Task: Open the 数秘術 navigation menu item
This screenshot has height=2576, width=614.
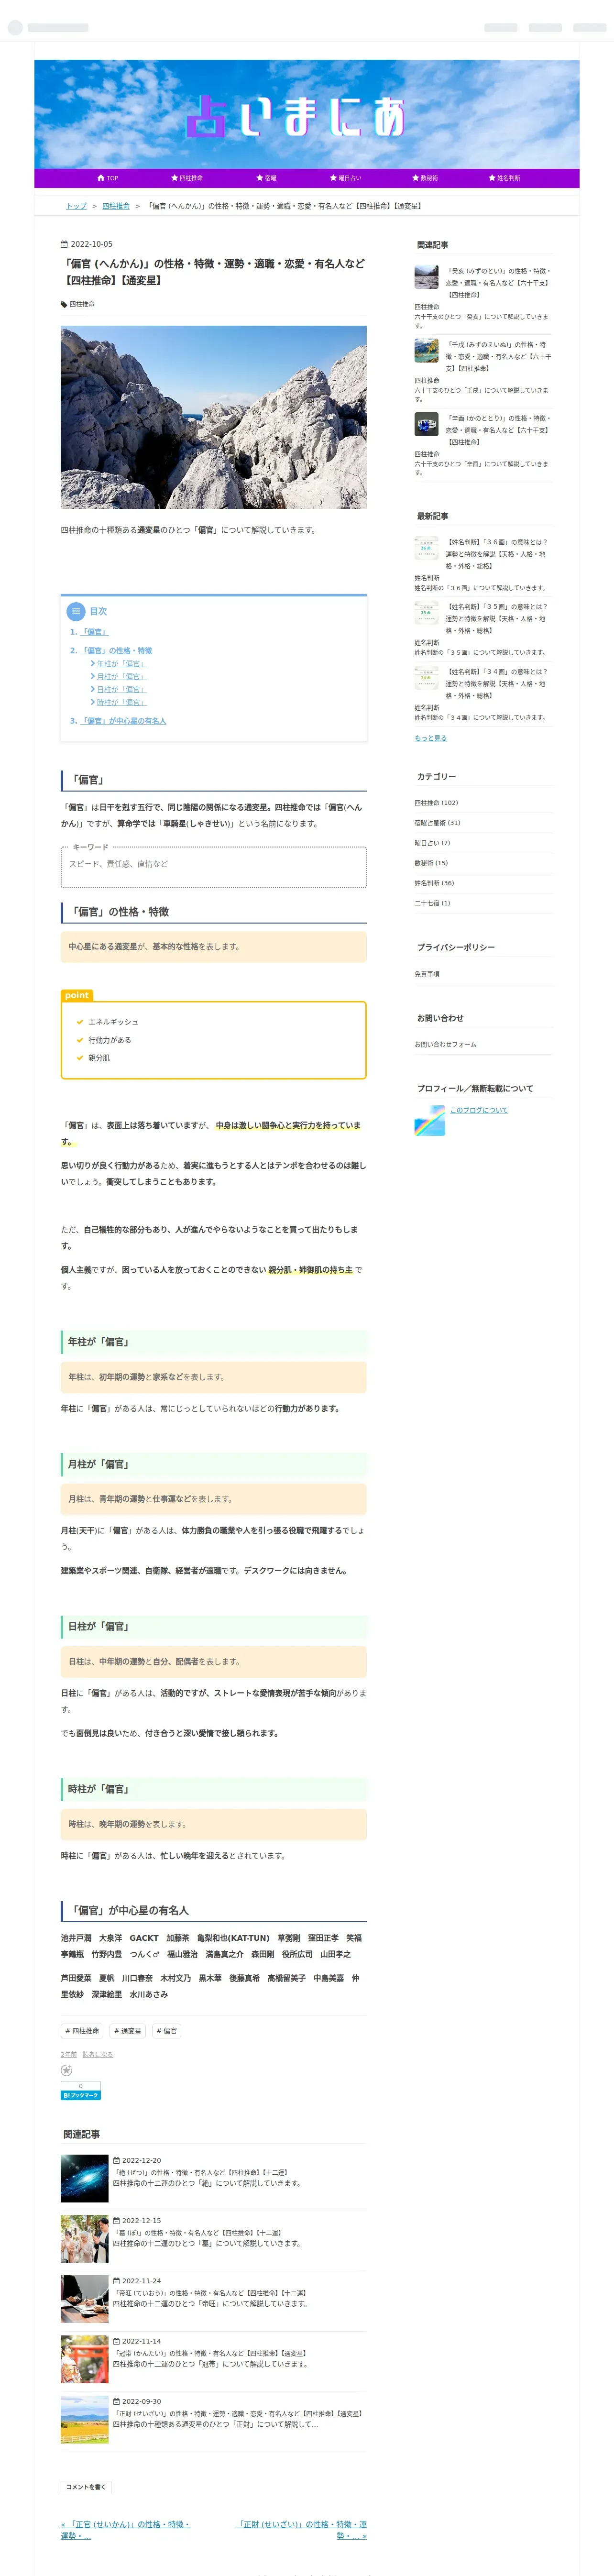Action: coord(424,178)
